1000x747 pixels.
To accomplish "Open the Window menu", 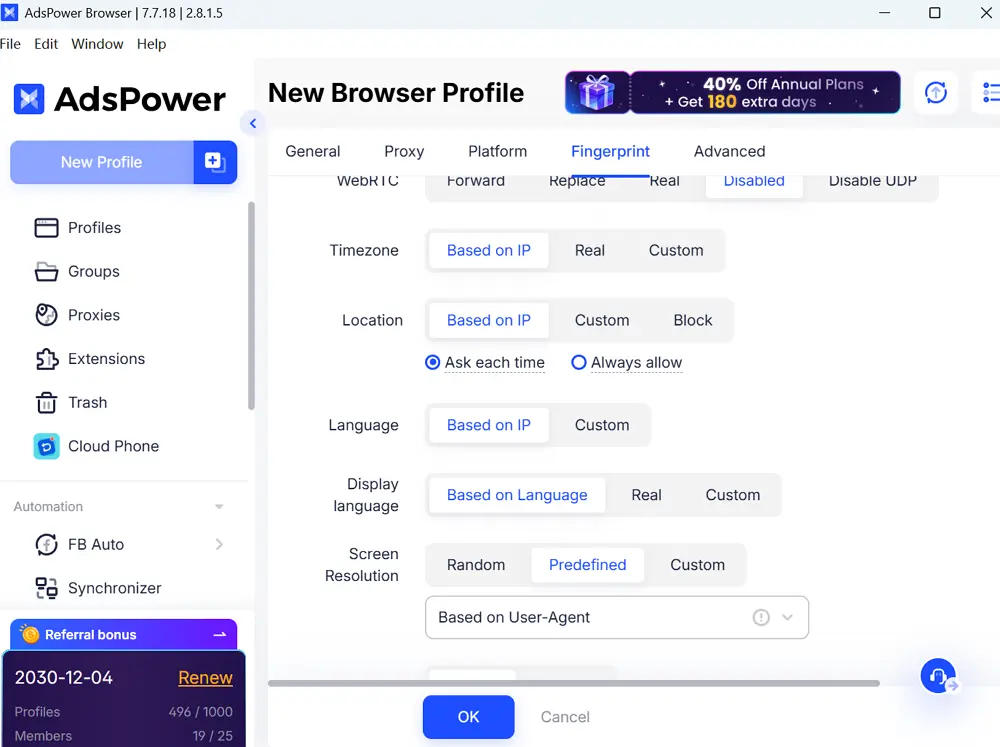I will (x=97, y=44).
